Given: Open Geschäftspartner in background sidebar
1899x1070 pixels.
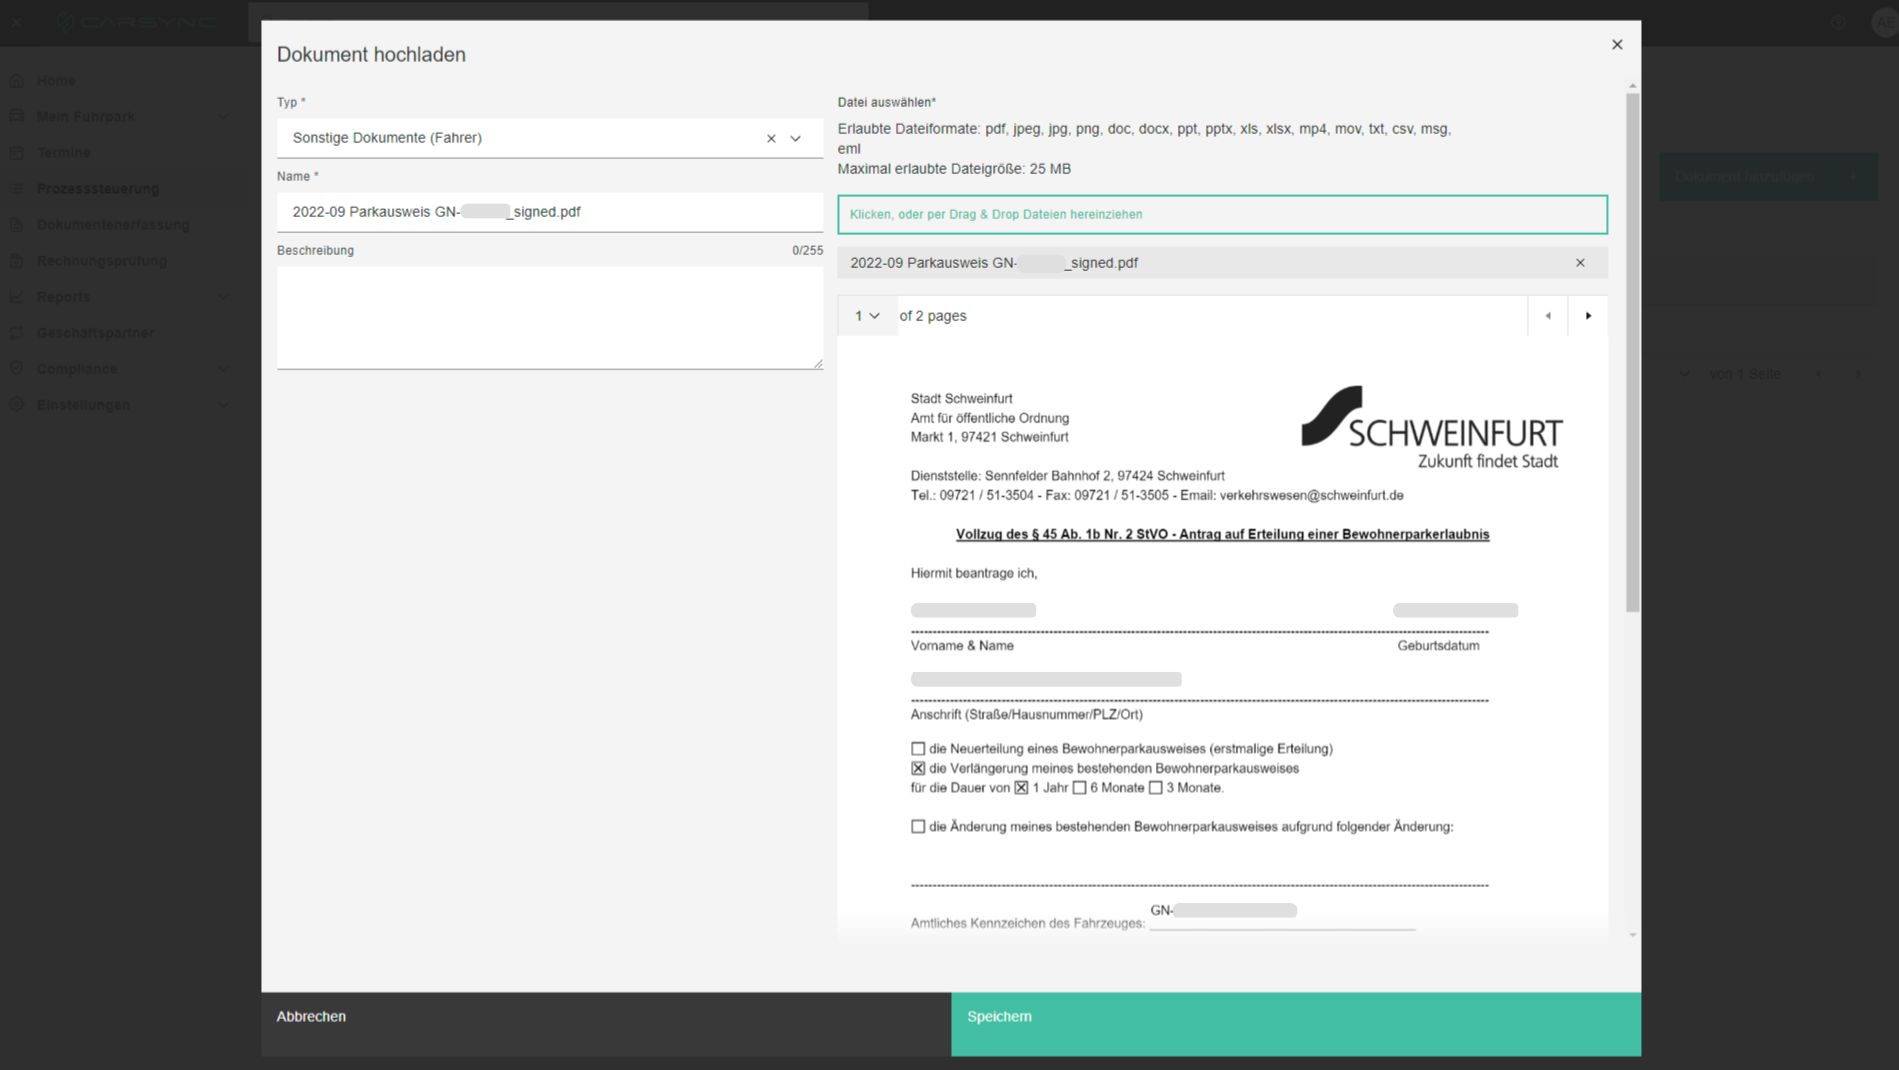Looking at the screenshot, I should [96, 332].
